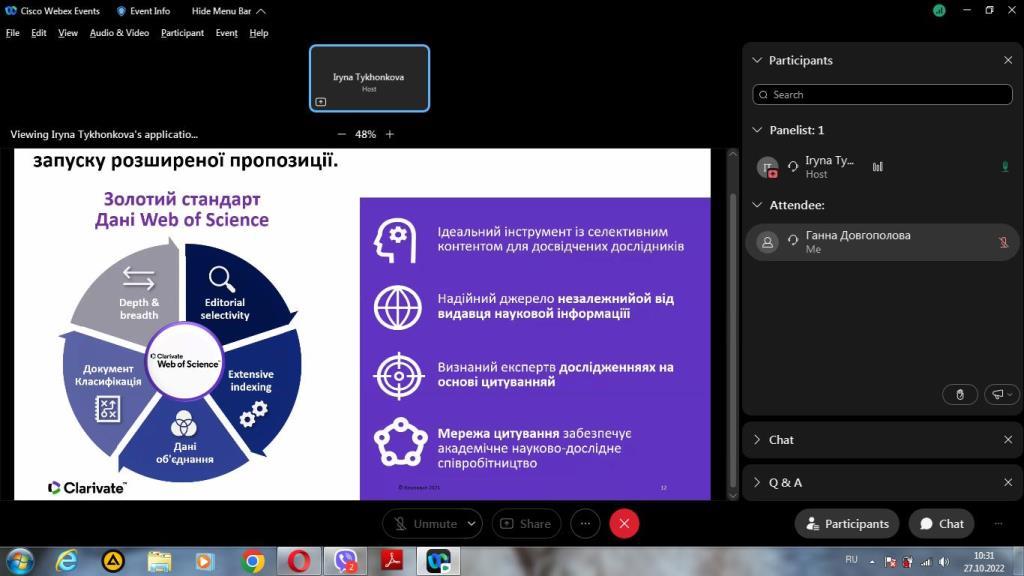Zoom in with the plus button

(x=390, y=134)
